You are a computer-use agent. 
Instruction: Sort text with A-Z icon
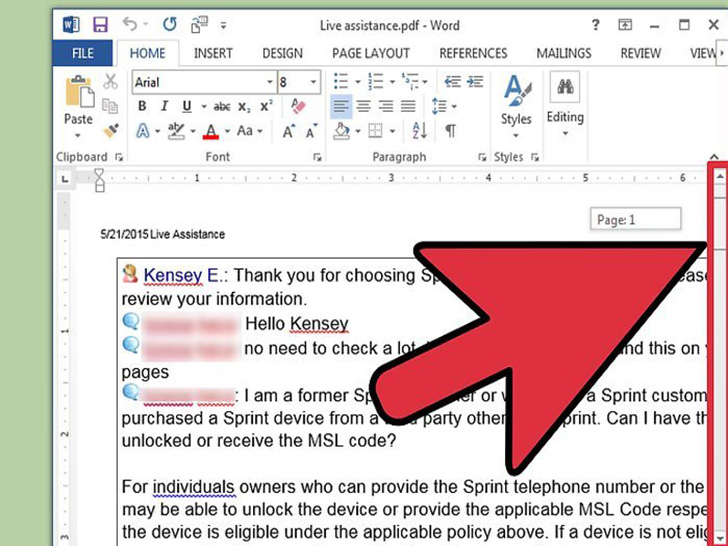coord(419,131)
